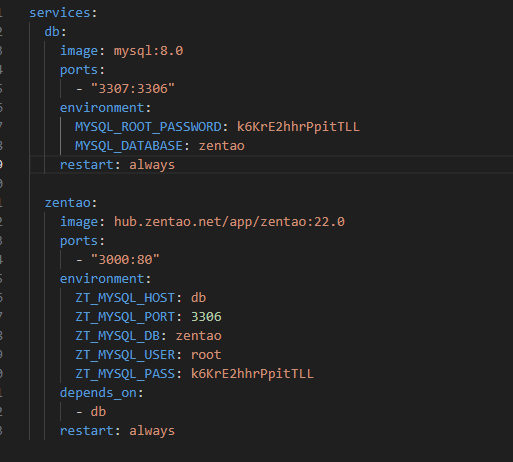This screenshot has height=462, width=513.
Task: Click the ZT_MYSQL_PASS password value
Action: (x=252, y=374)
